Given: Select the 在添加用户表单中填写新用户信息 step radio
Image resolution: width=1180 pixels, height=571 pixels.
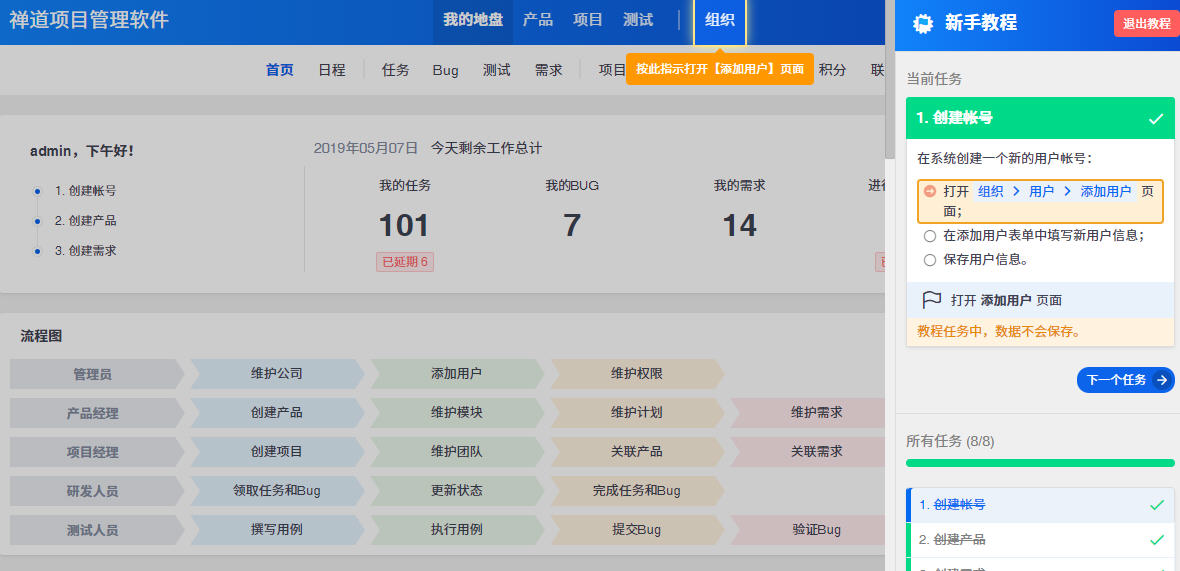Looking at the screenshot, I should 930,236.
